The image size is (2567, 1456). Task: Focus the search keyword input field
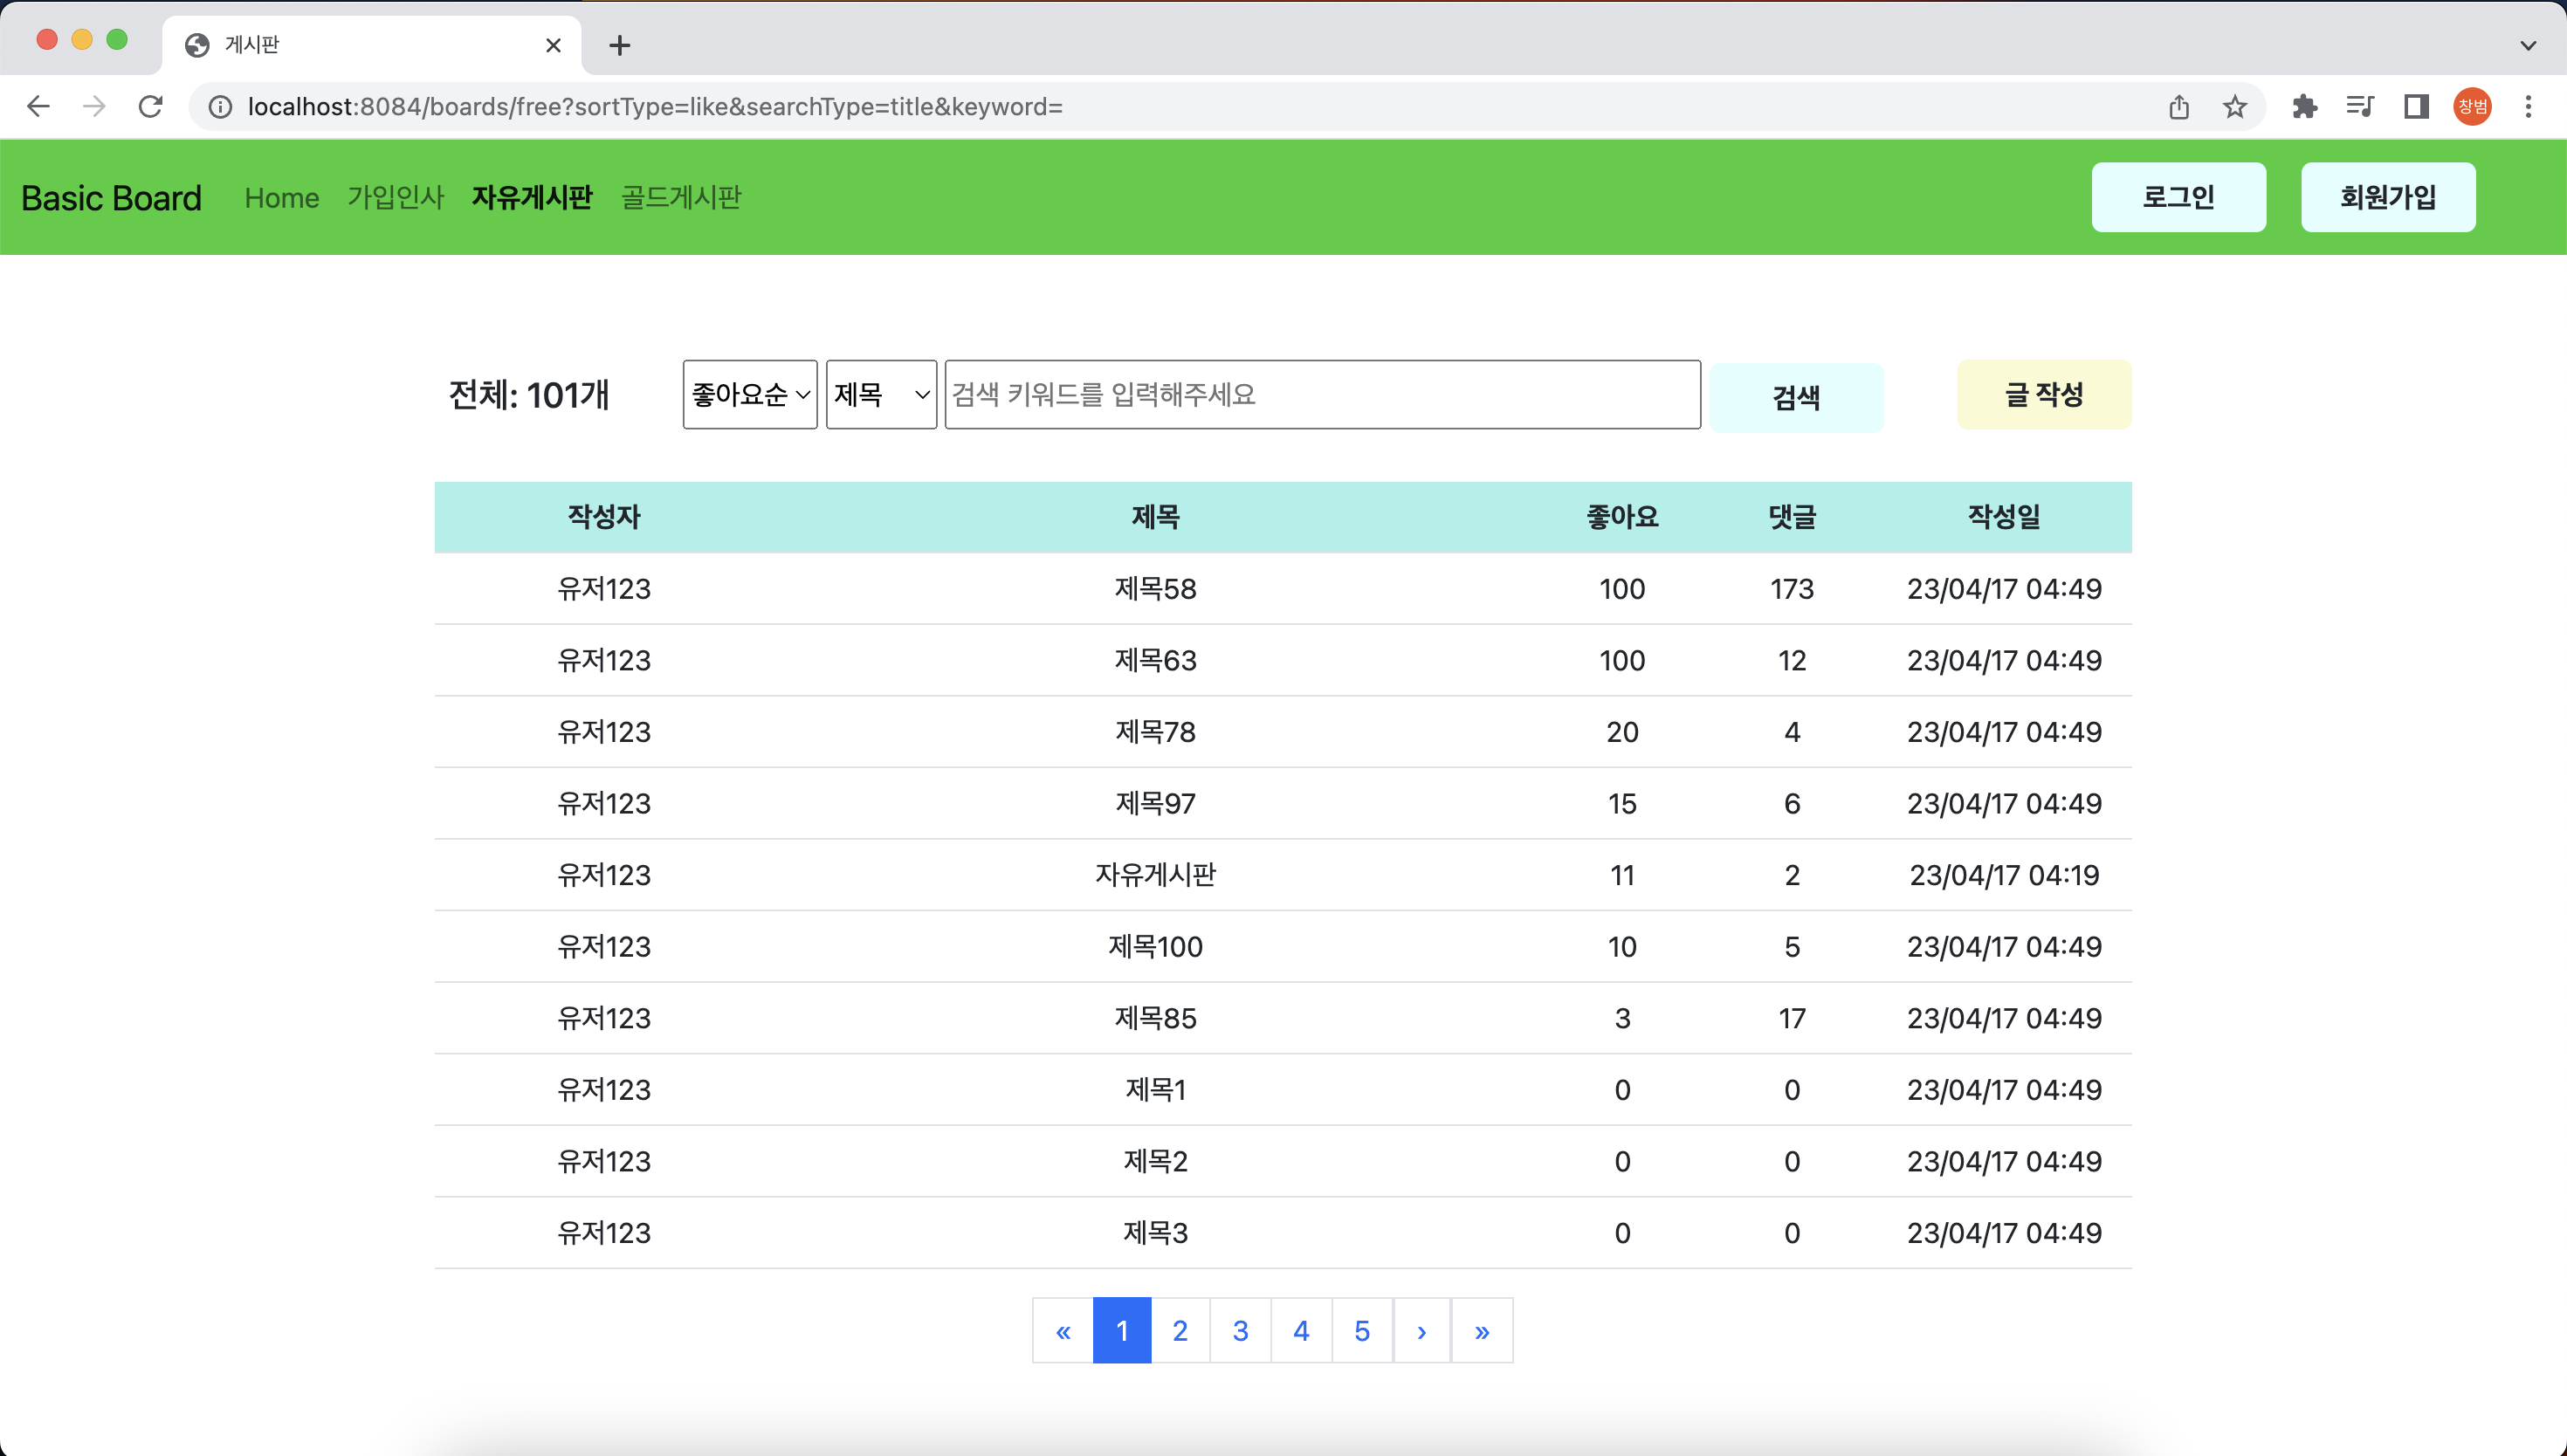click(x=1322, y=395)
